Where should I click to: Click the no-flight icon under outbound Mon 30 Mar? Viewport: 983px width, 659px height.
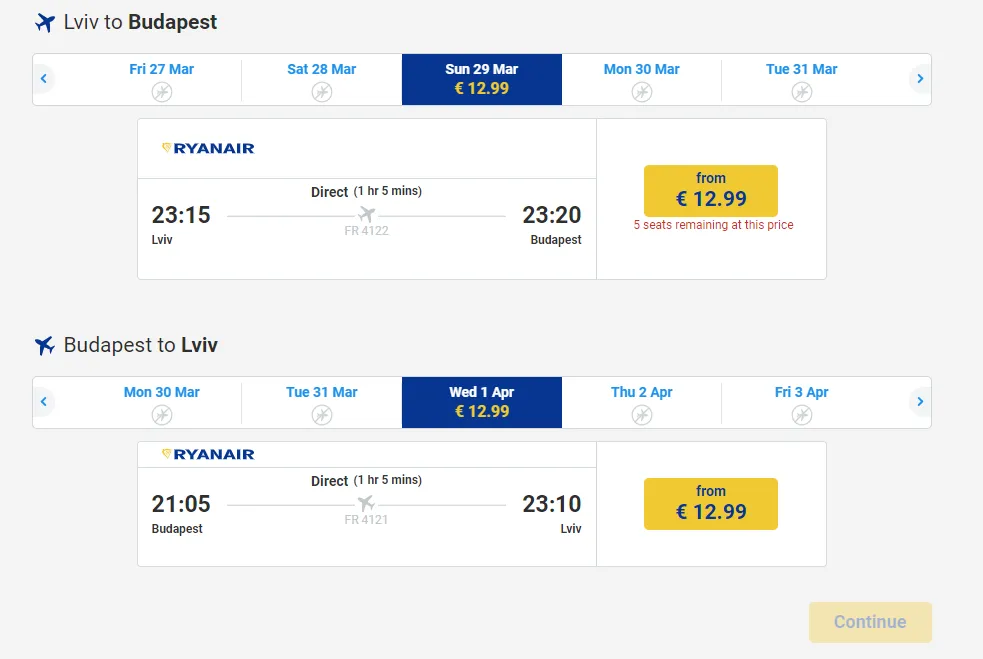tap(642, 92)
